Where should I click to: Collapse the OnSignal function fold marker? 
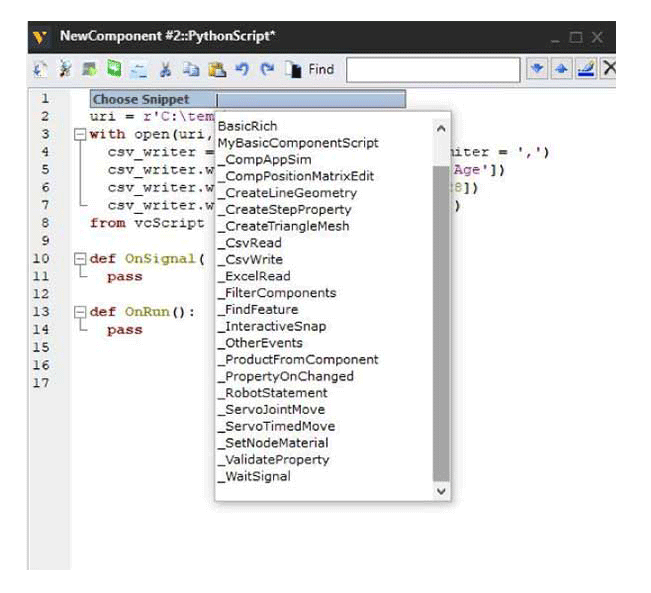[78, 259]
